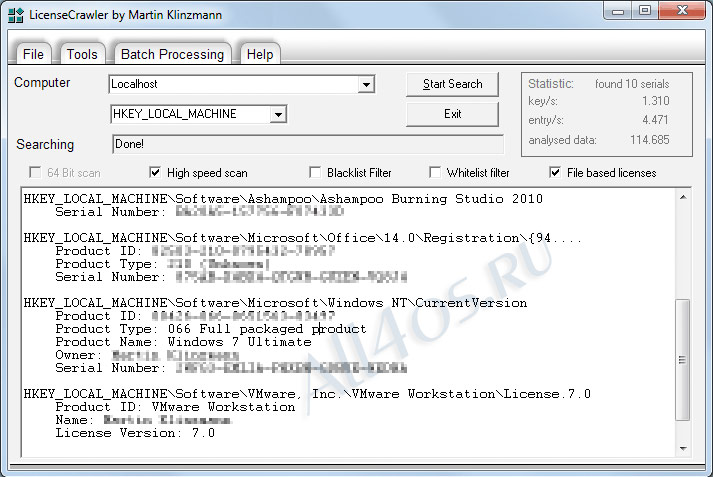Click the 'Product Type: 066 Full packaged product' line
Screen dimensions: 713x477
pos(211,329)
